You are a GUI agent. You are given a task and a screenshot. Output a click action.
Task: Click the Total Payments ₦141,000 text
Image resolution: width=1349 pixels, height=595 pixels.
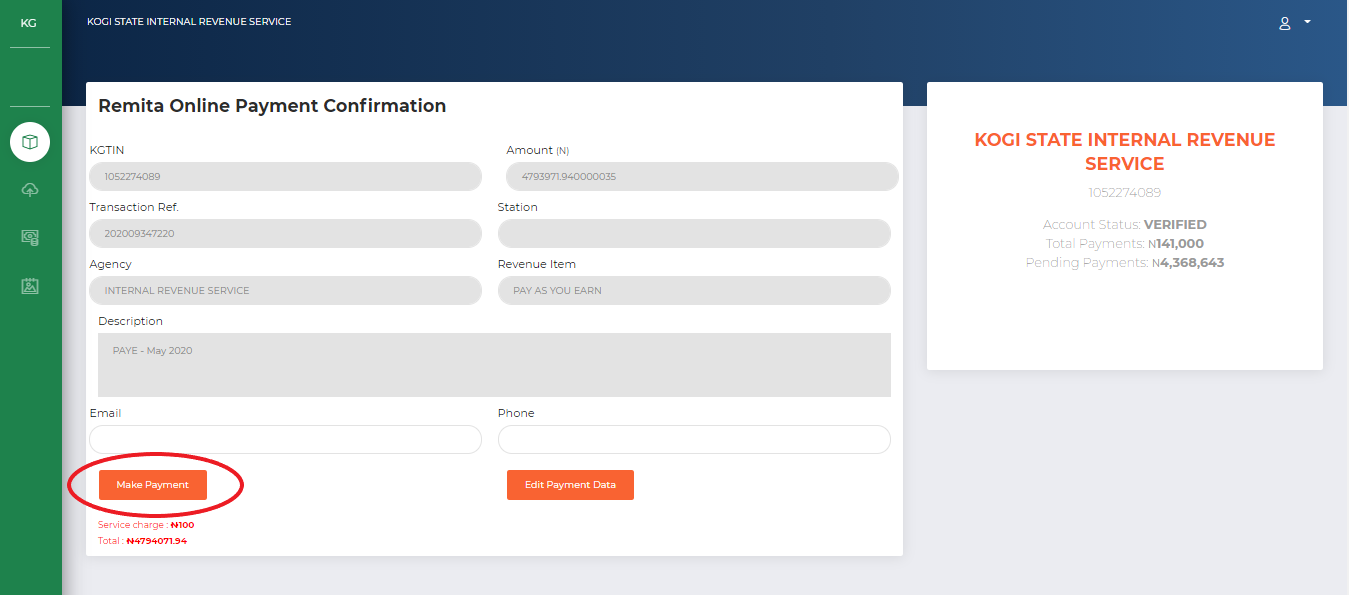1125,244
